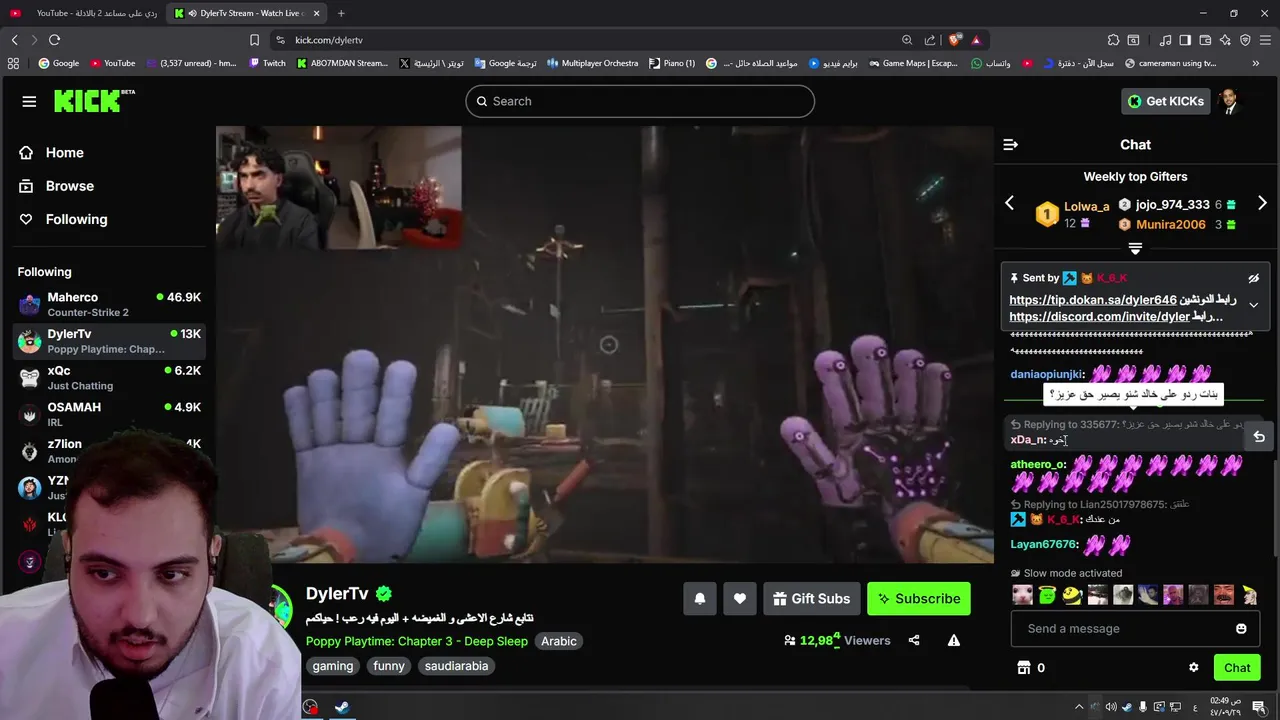This screenshot has width=1280, height=720.
Task: Open the Multiplayer Orchestra bookmark
Action: [592, 63]
